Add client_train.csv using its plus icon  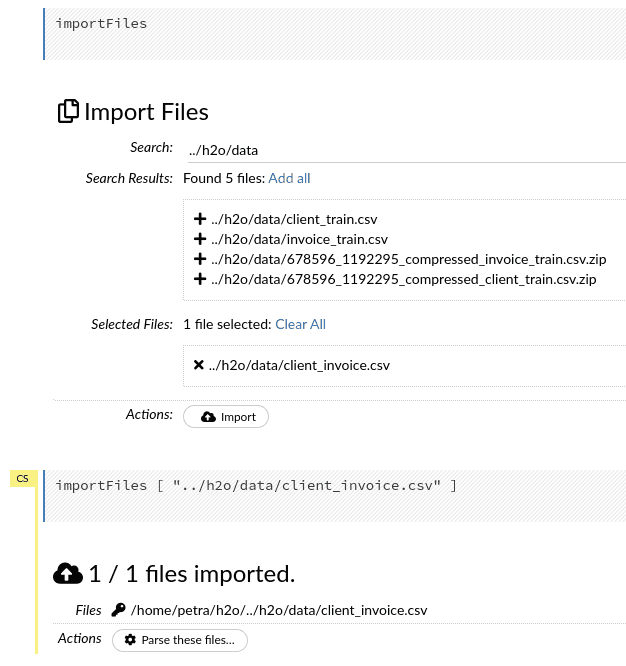(200, 219)
